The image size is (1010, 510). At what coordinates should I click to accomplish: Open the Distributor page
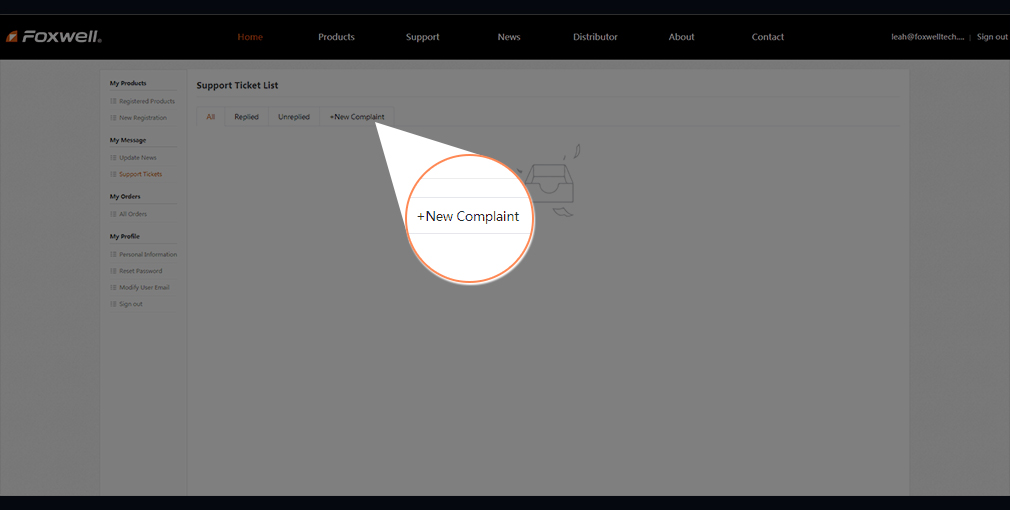(595, 37)
